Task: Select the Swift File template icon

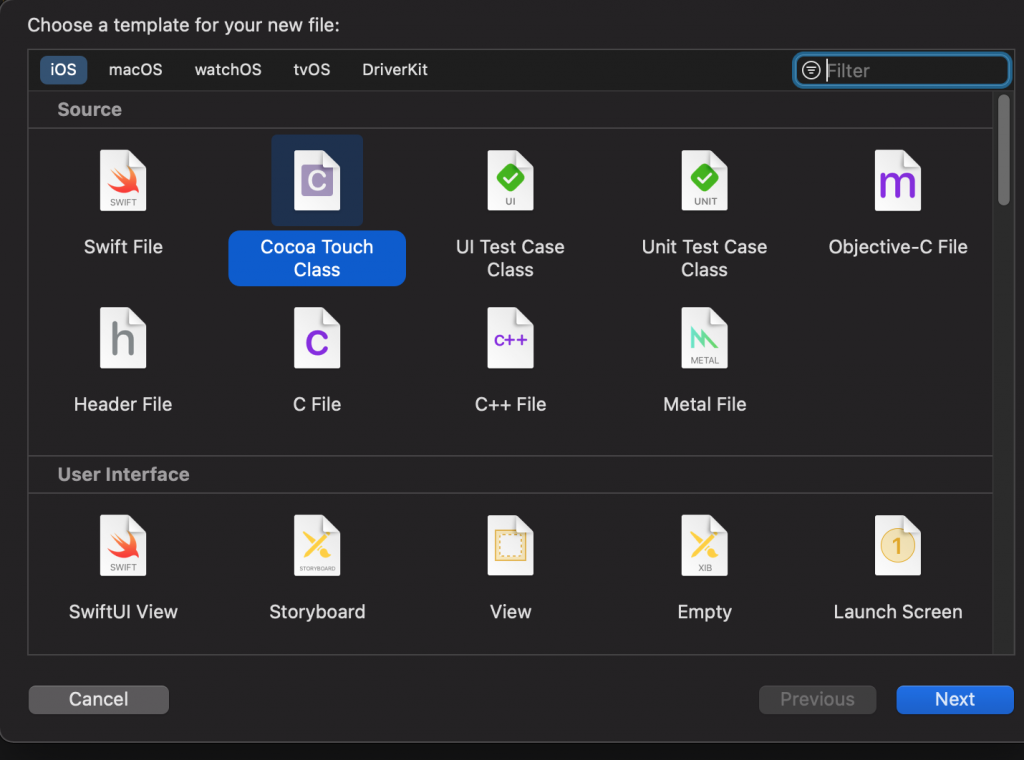Action: tap(123, 181)
